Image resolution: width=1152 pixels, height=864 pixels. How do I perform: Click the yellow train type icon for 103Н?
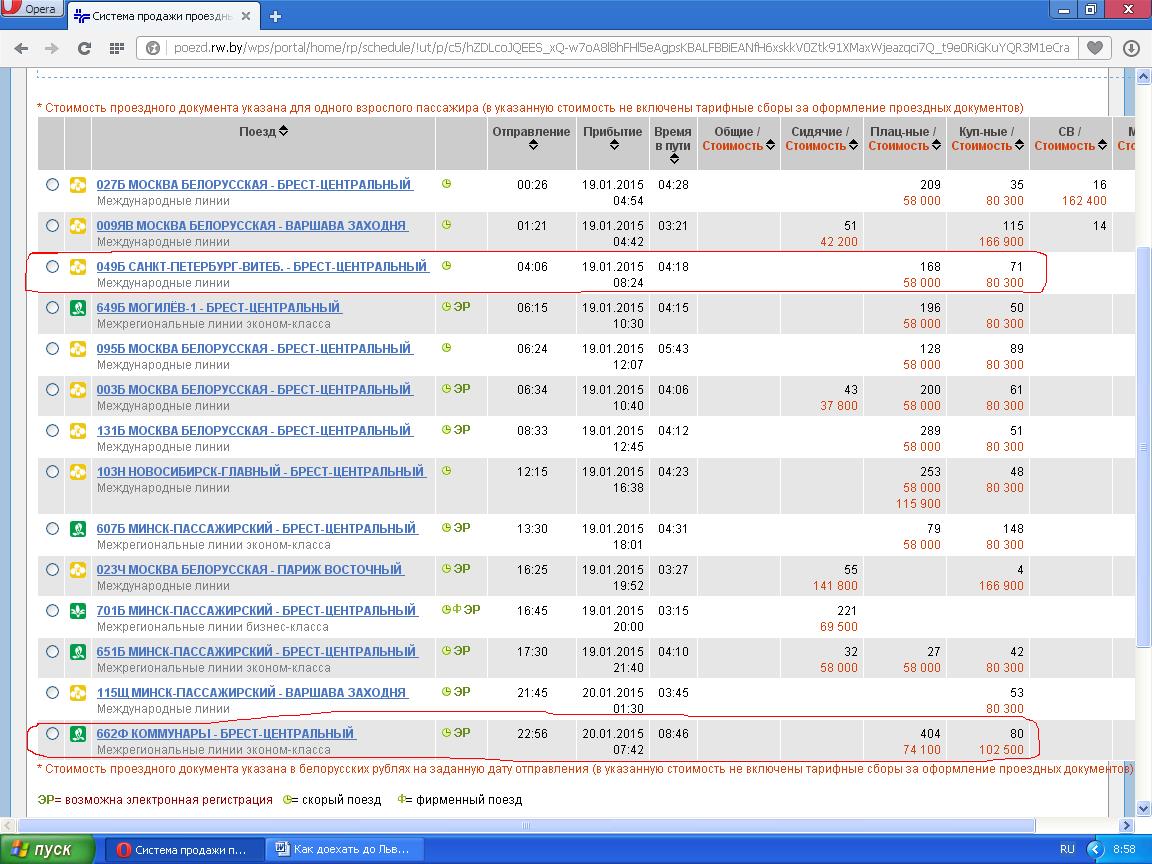[x=78, y=472]
